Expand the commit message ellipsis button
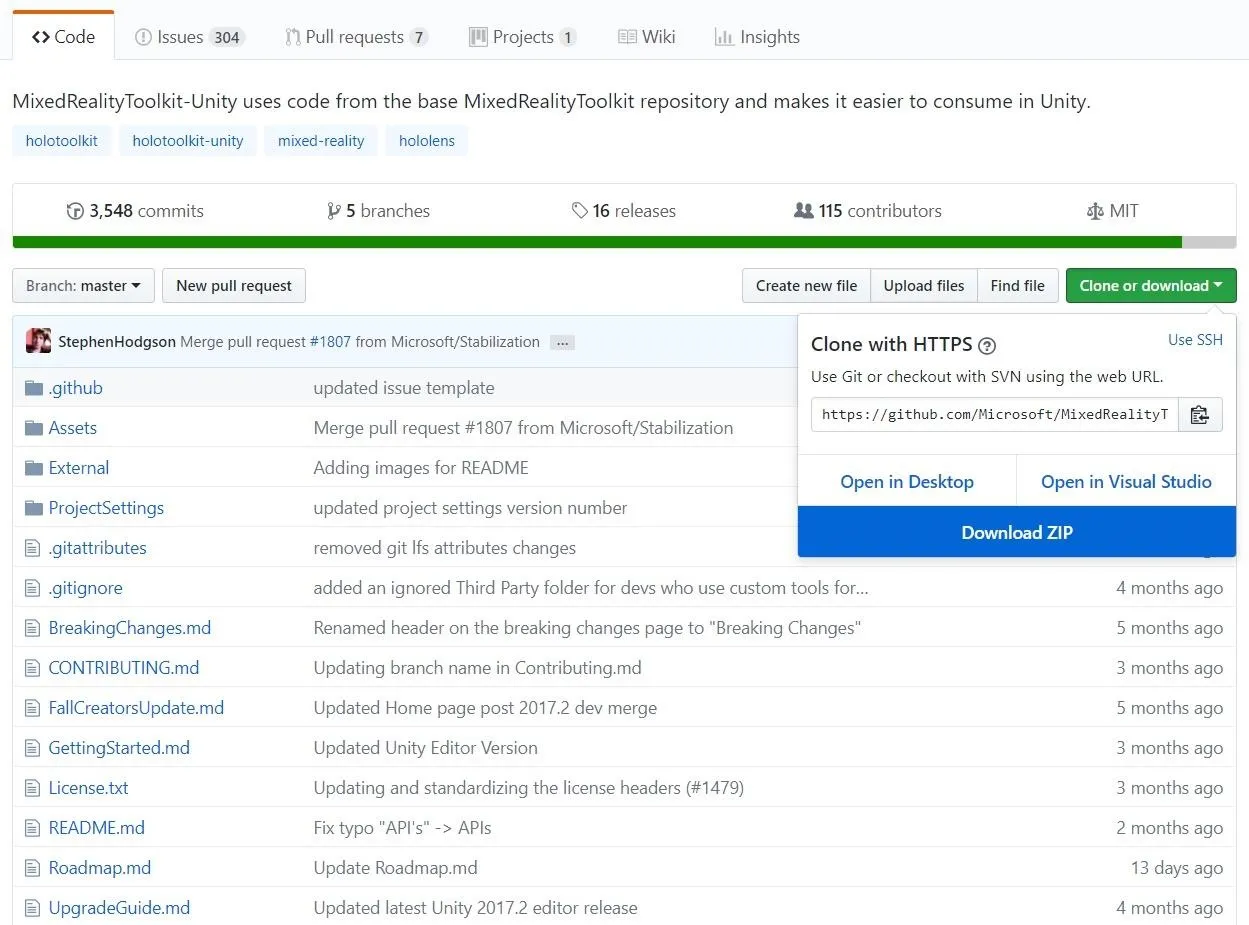 pyautogui.click(x=563, y=342)
